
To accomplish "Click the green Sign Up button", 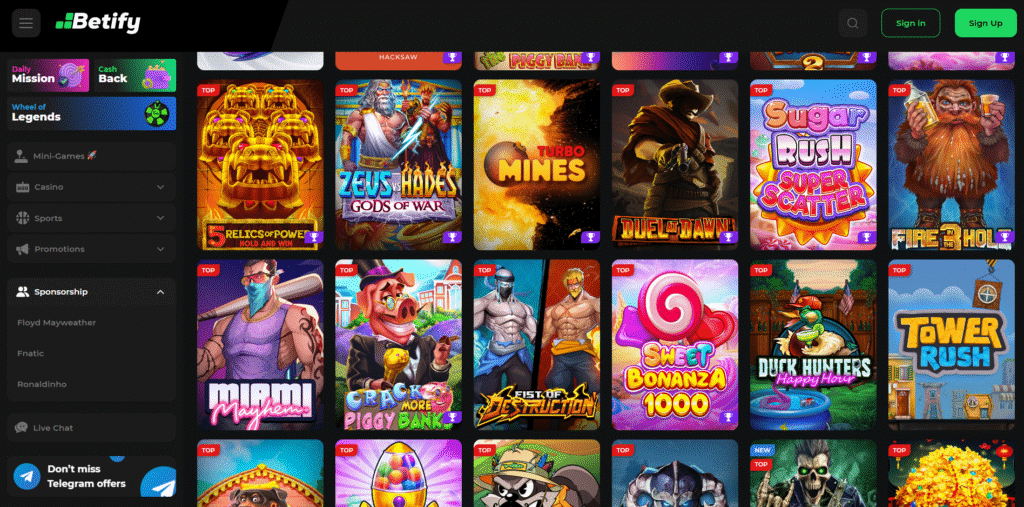I will tap(985, 23).
